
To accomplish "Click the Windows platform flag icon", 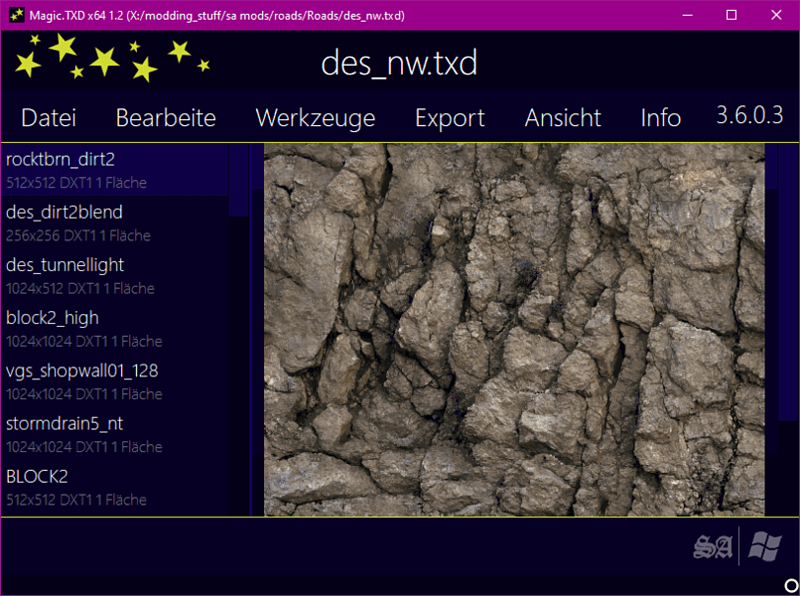I will pyautogui.click(x=765, y=546).
